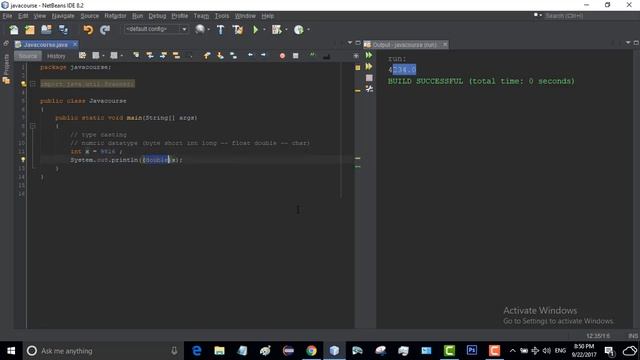
Task: Open the Refactor menu
Action: pyautogui.click(x=115, y=16)
